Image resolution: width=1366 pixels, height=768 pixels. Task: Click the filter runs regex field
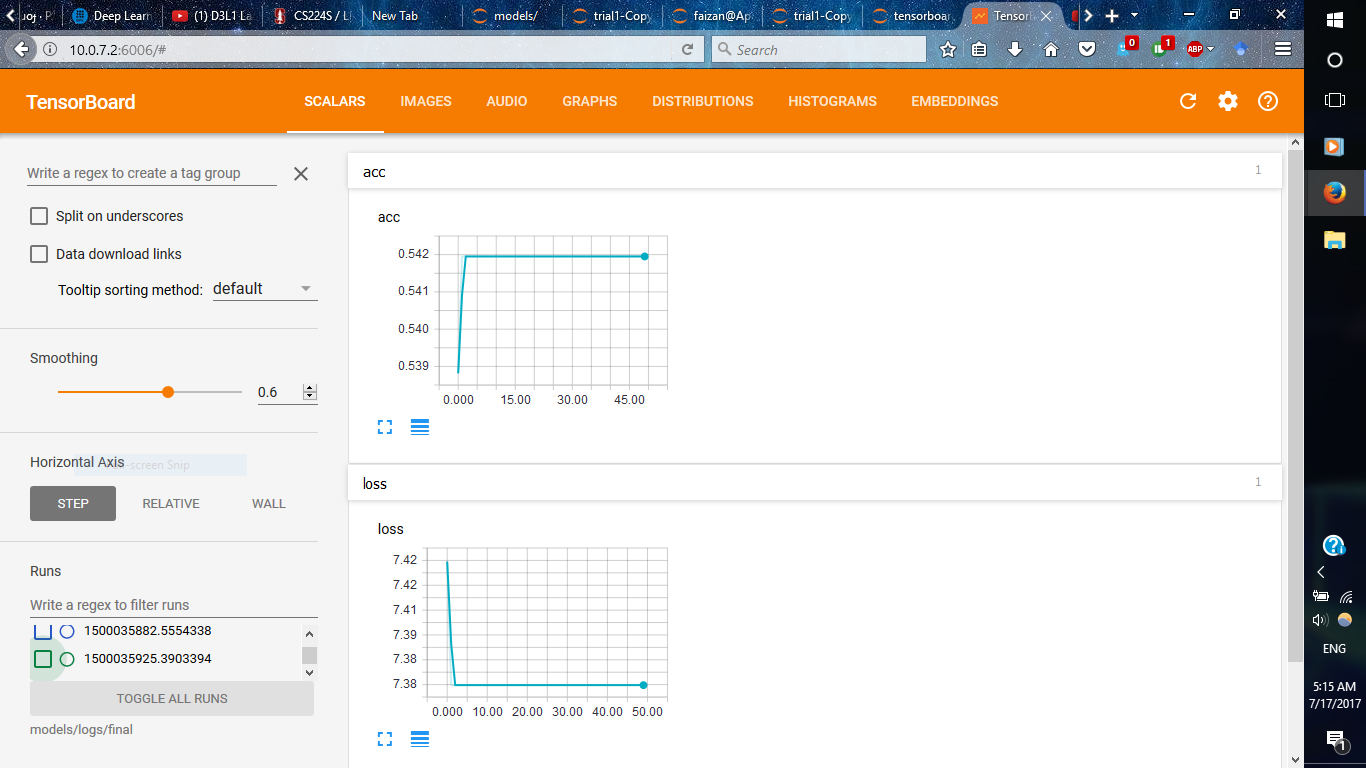pyautogui.click(x=174, y=605)
